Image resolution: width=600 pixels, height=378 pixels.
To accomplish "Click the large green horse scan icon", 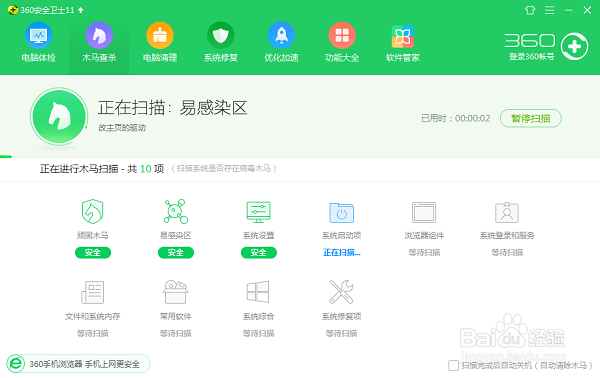I will pos(59,116).
